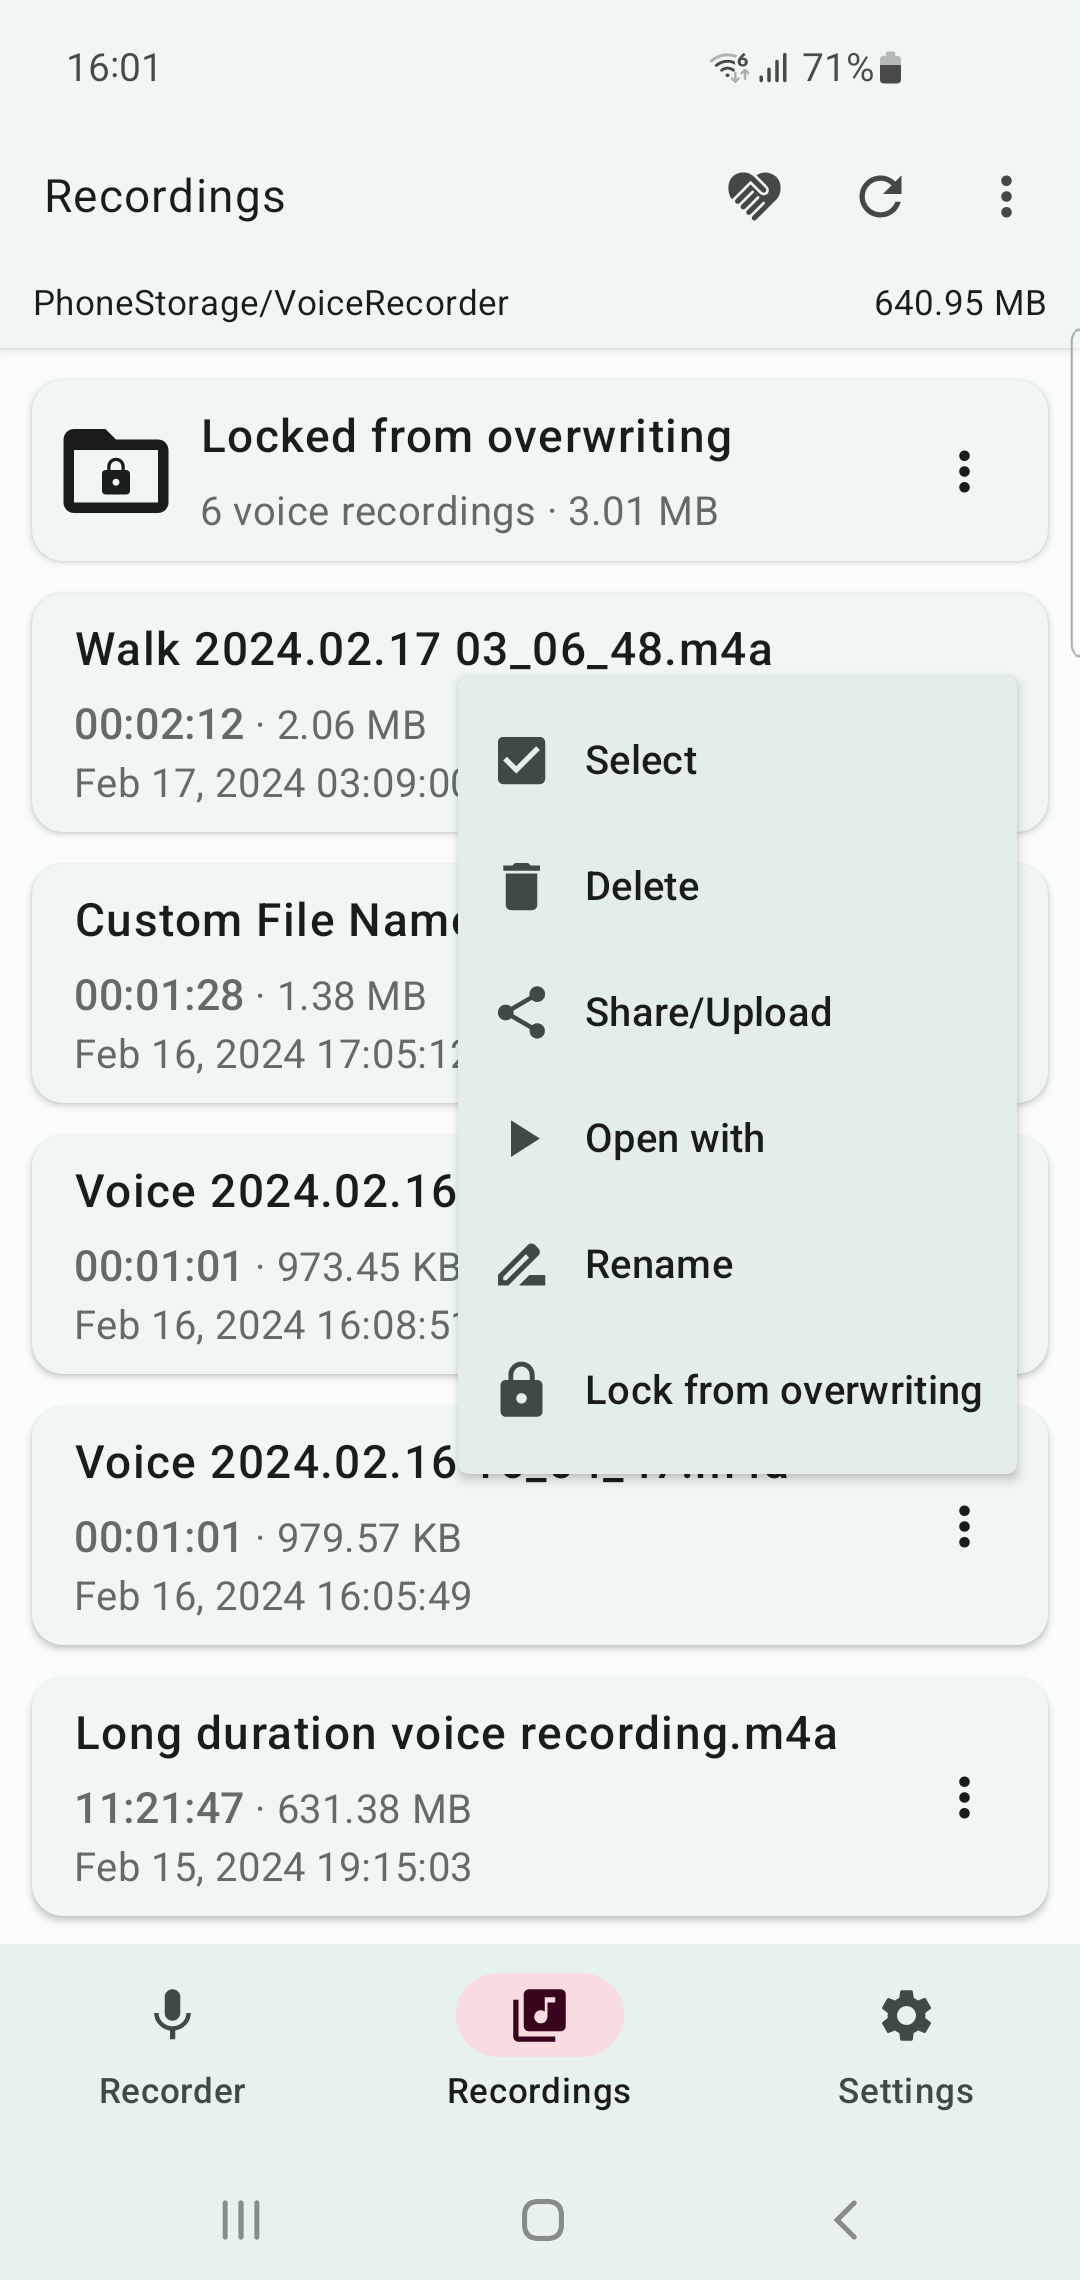Open options for 979.57 KB voice recording
The height and width of the screenshot is (2280, 1080).
coord(964,1526)
